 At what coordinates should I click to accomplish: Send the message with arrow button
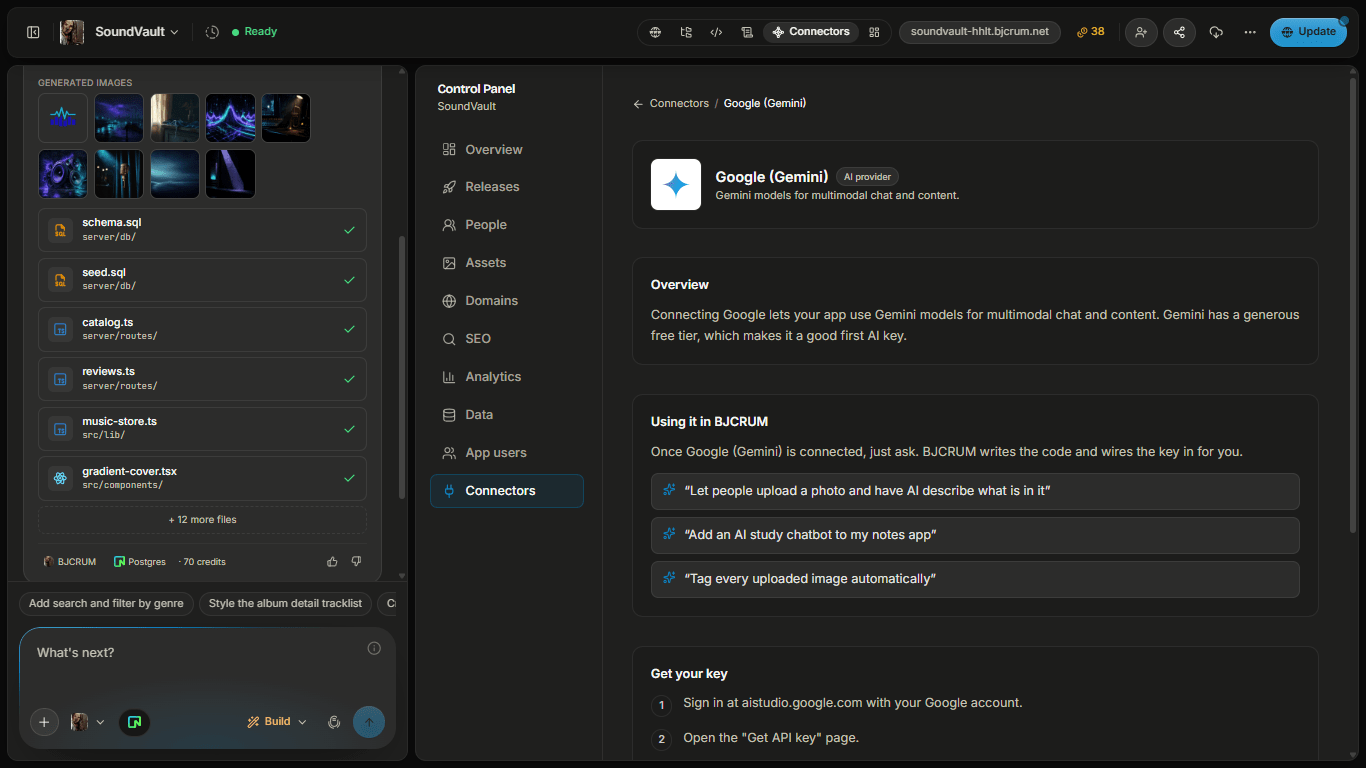point(369,722)
